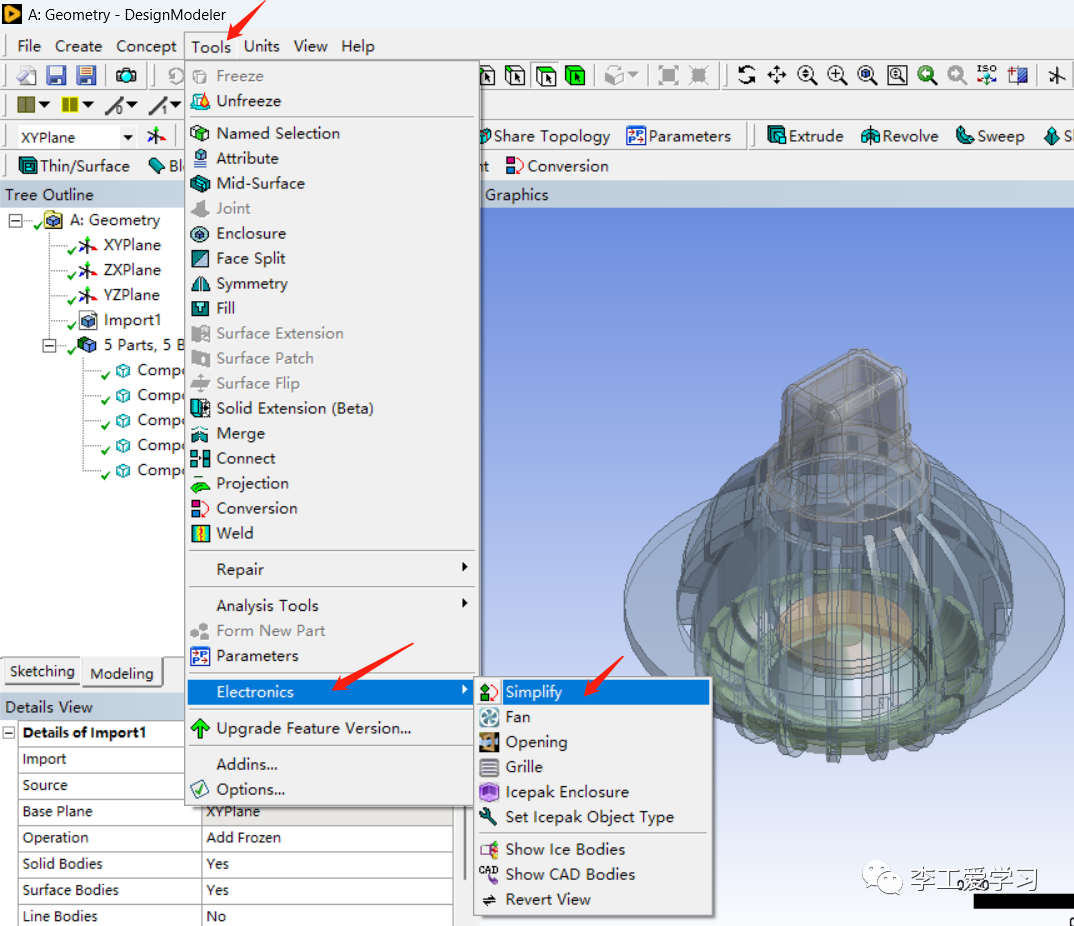This screenshot has width=1074, height=926.
Task: Click the Sweep feature button
Action: tap(990, 136)
